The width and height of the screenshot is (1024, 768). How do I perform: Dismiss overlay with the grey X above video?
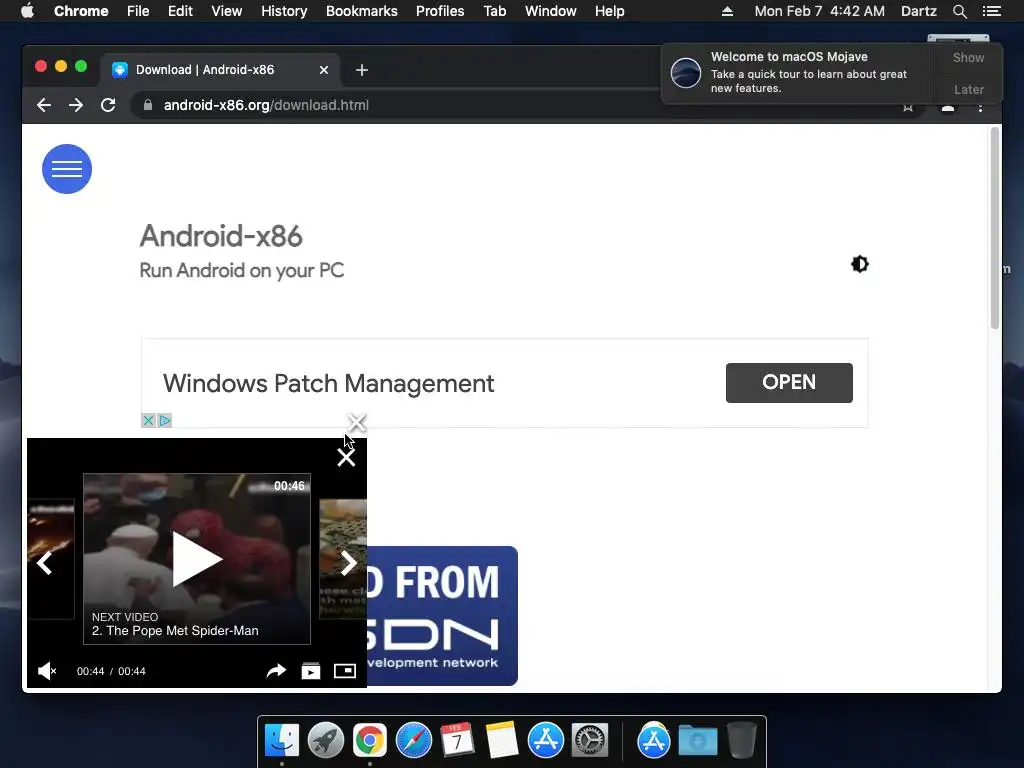pos(357,423)
